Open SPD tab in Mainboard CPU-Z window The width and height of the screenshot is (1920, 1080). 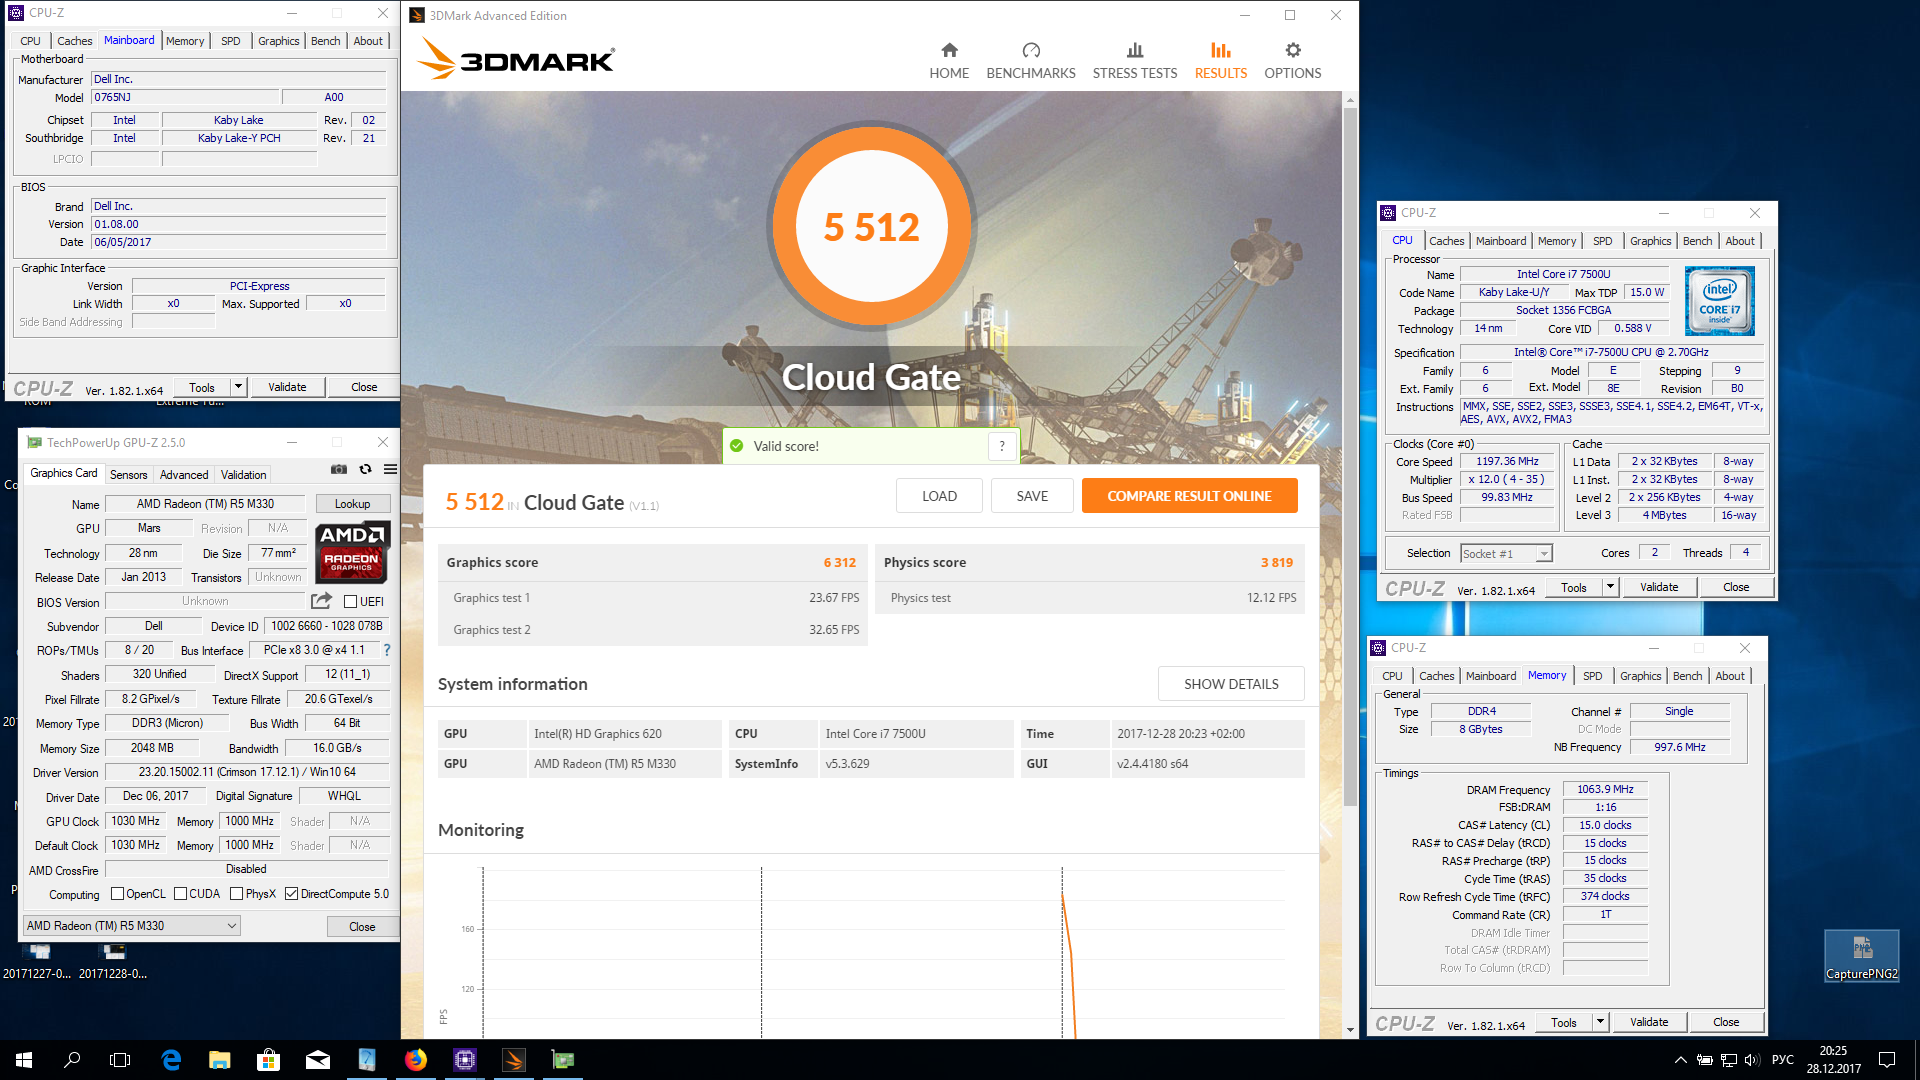[x=231, y=41]
